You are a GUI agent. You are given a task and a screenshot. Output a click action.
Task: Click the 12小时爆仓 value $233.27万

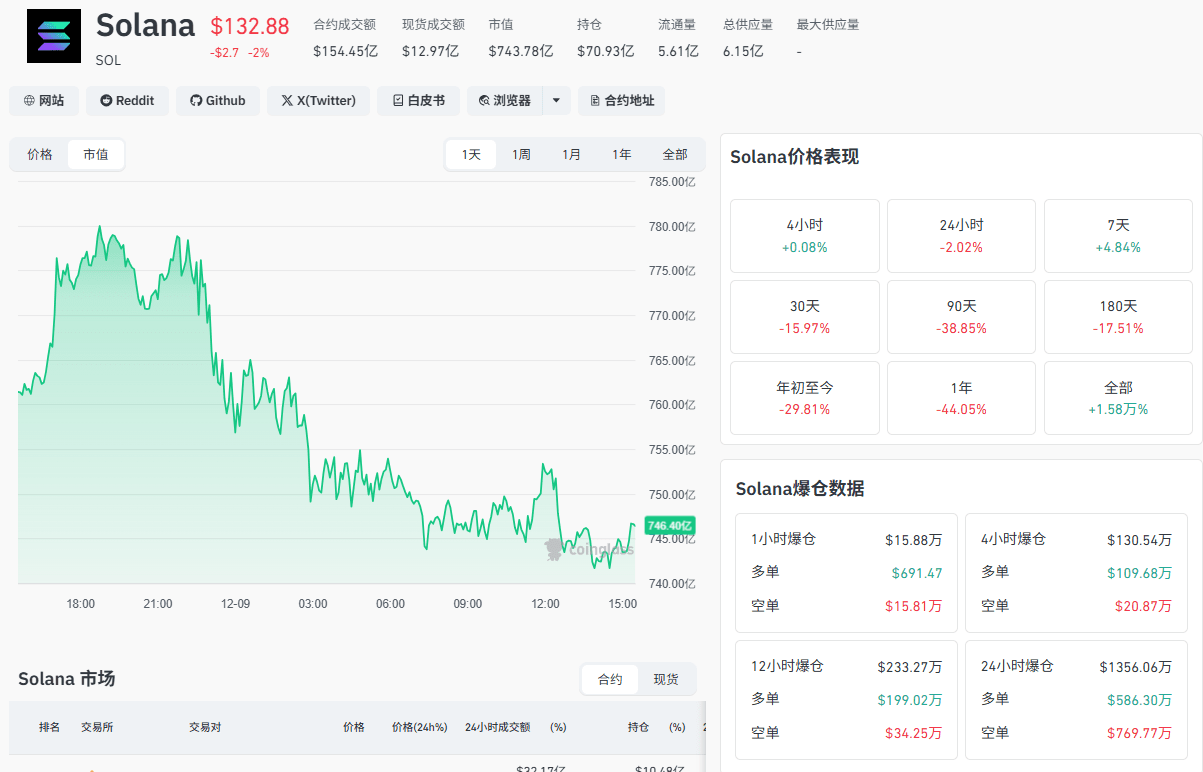point(909,667)
